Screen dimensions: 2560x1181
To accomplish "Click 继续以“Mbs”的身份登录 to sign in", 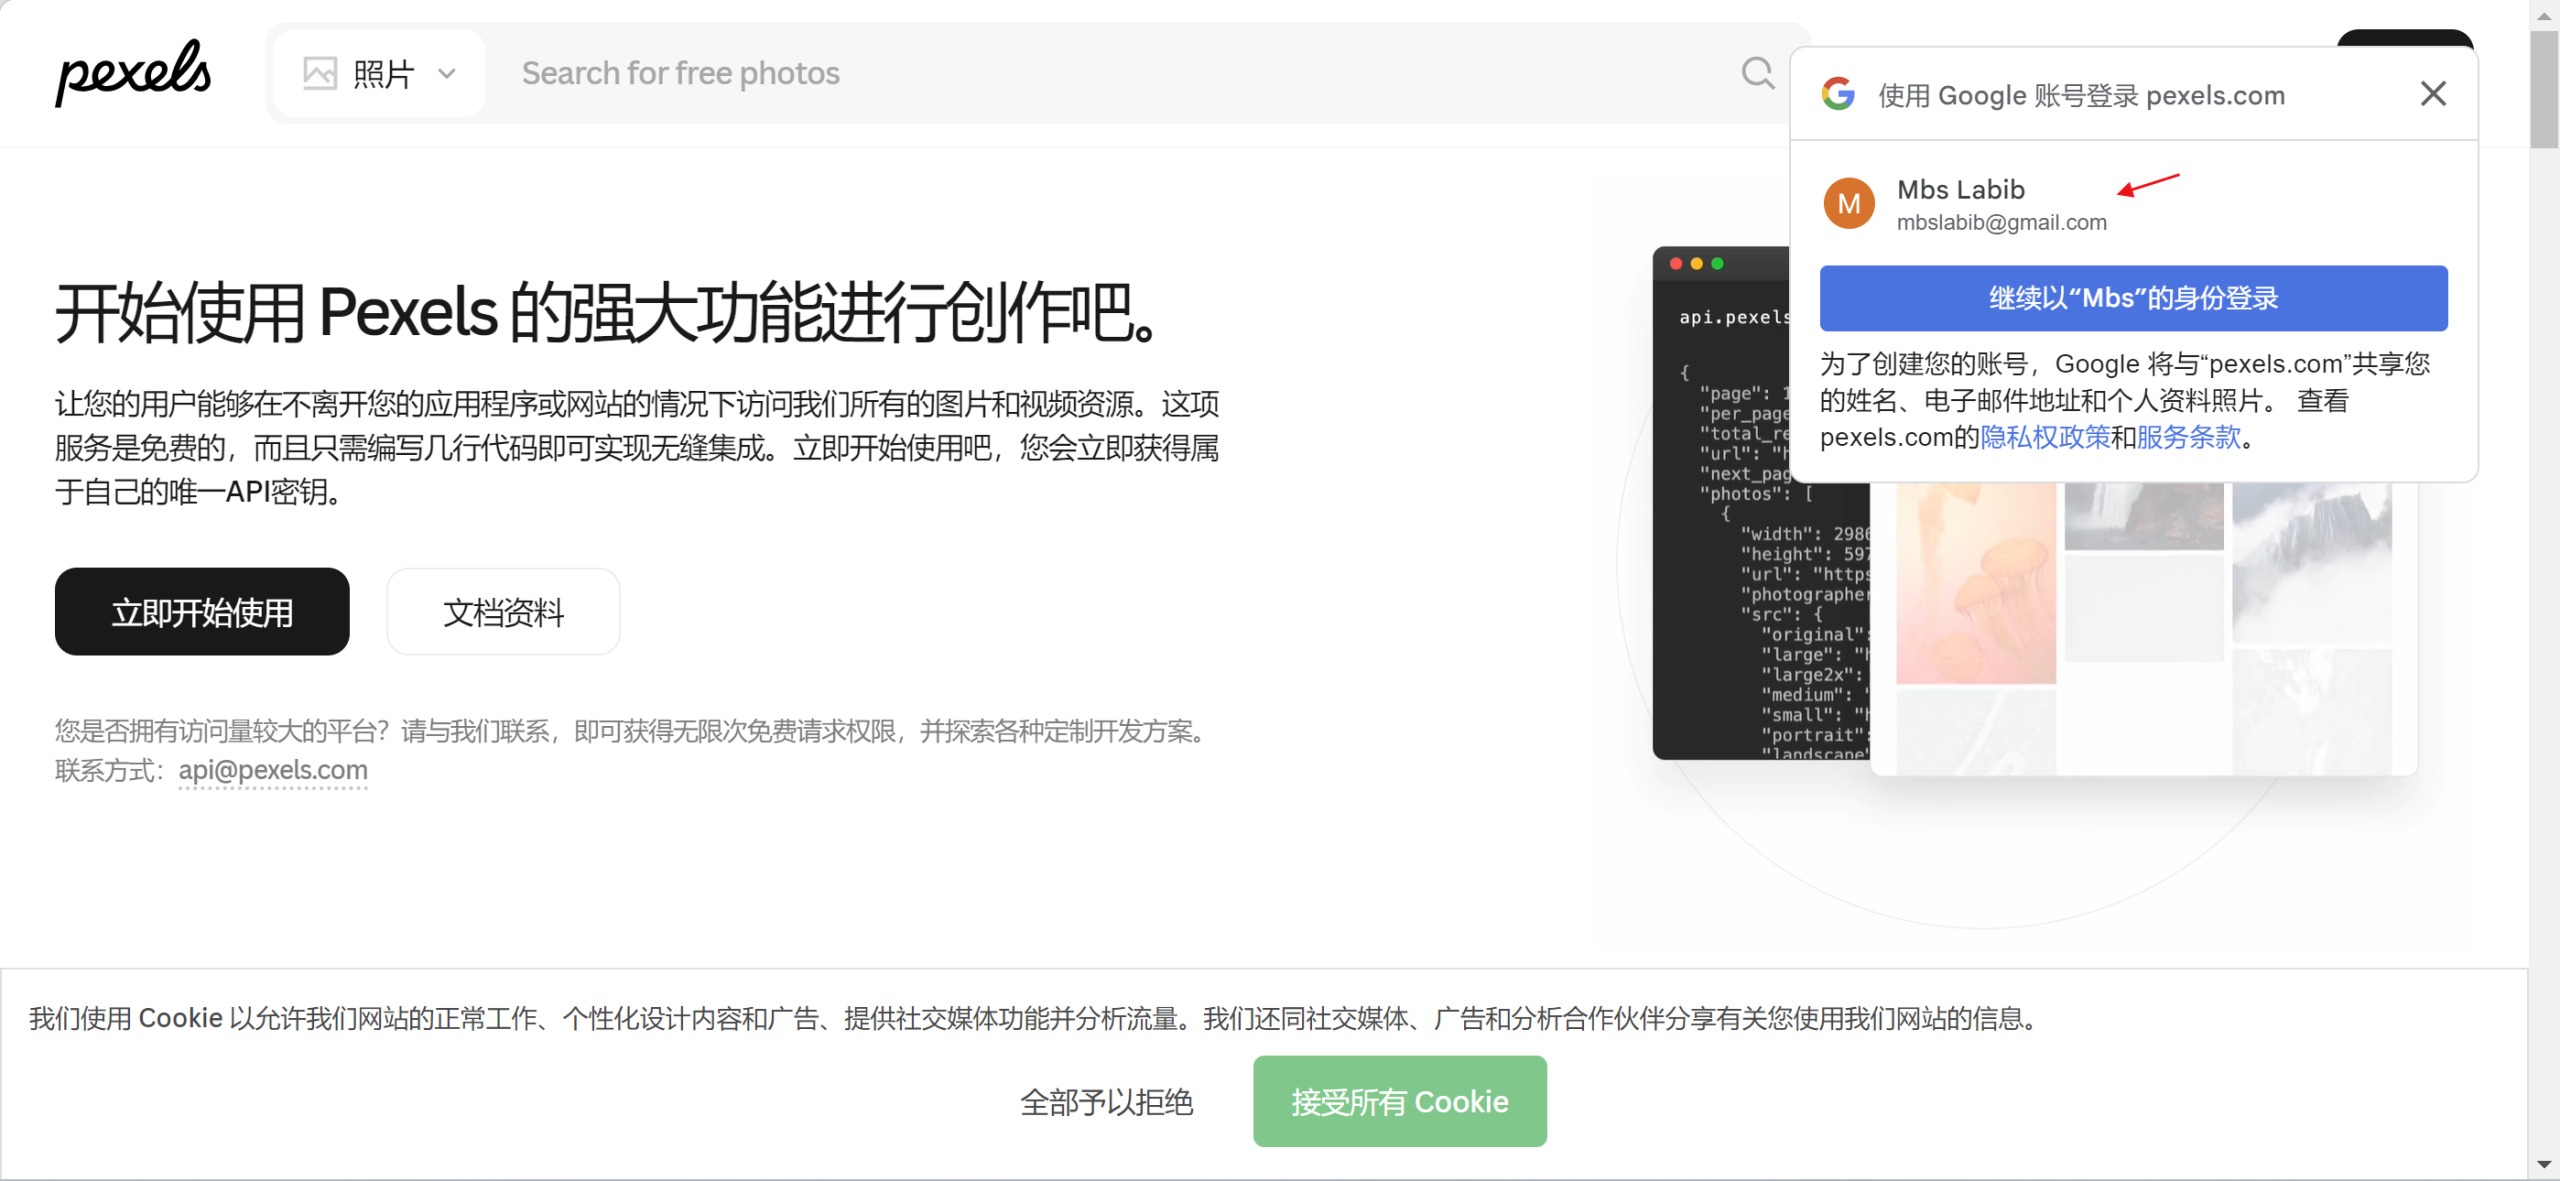I will (x=2134, y=298).
